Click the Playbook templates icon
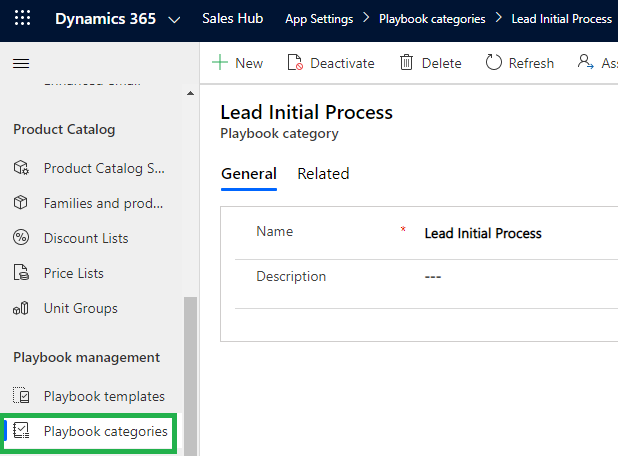This screenshot has height=456, width=618. point(21,396)
